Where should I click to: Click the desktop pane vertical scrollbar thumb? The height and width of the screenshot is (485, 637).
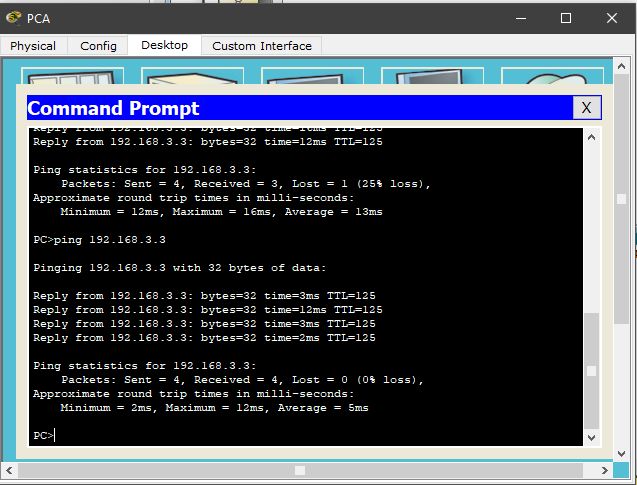click(621, 199)
